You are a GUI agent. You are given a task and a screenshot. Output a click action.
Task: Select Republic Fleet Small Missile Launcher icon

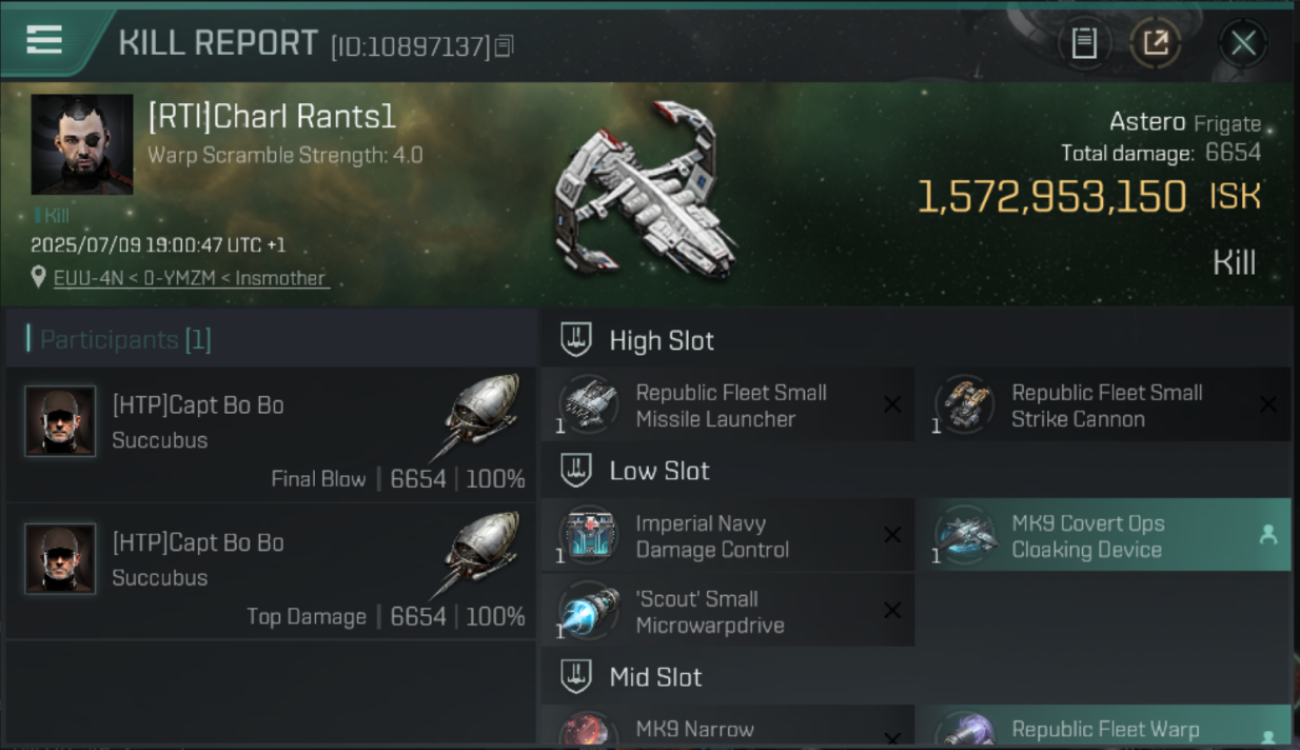(x=588, y=404)
